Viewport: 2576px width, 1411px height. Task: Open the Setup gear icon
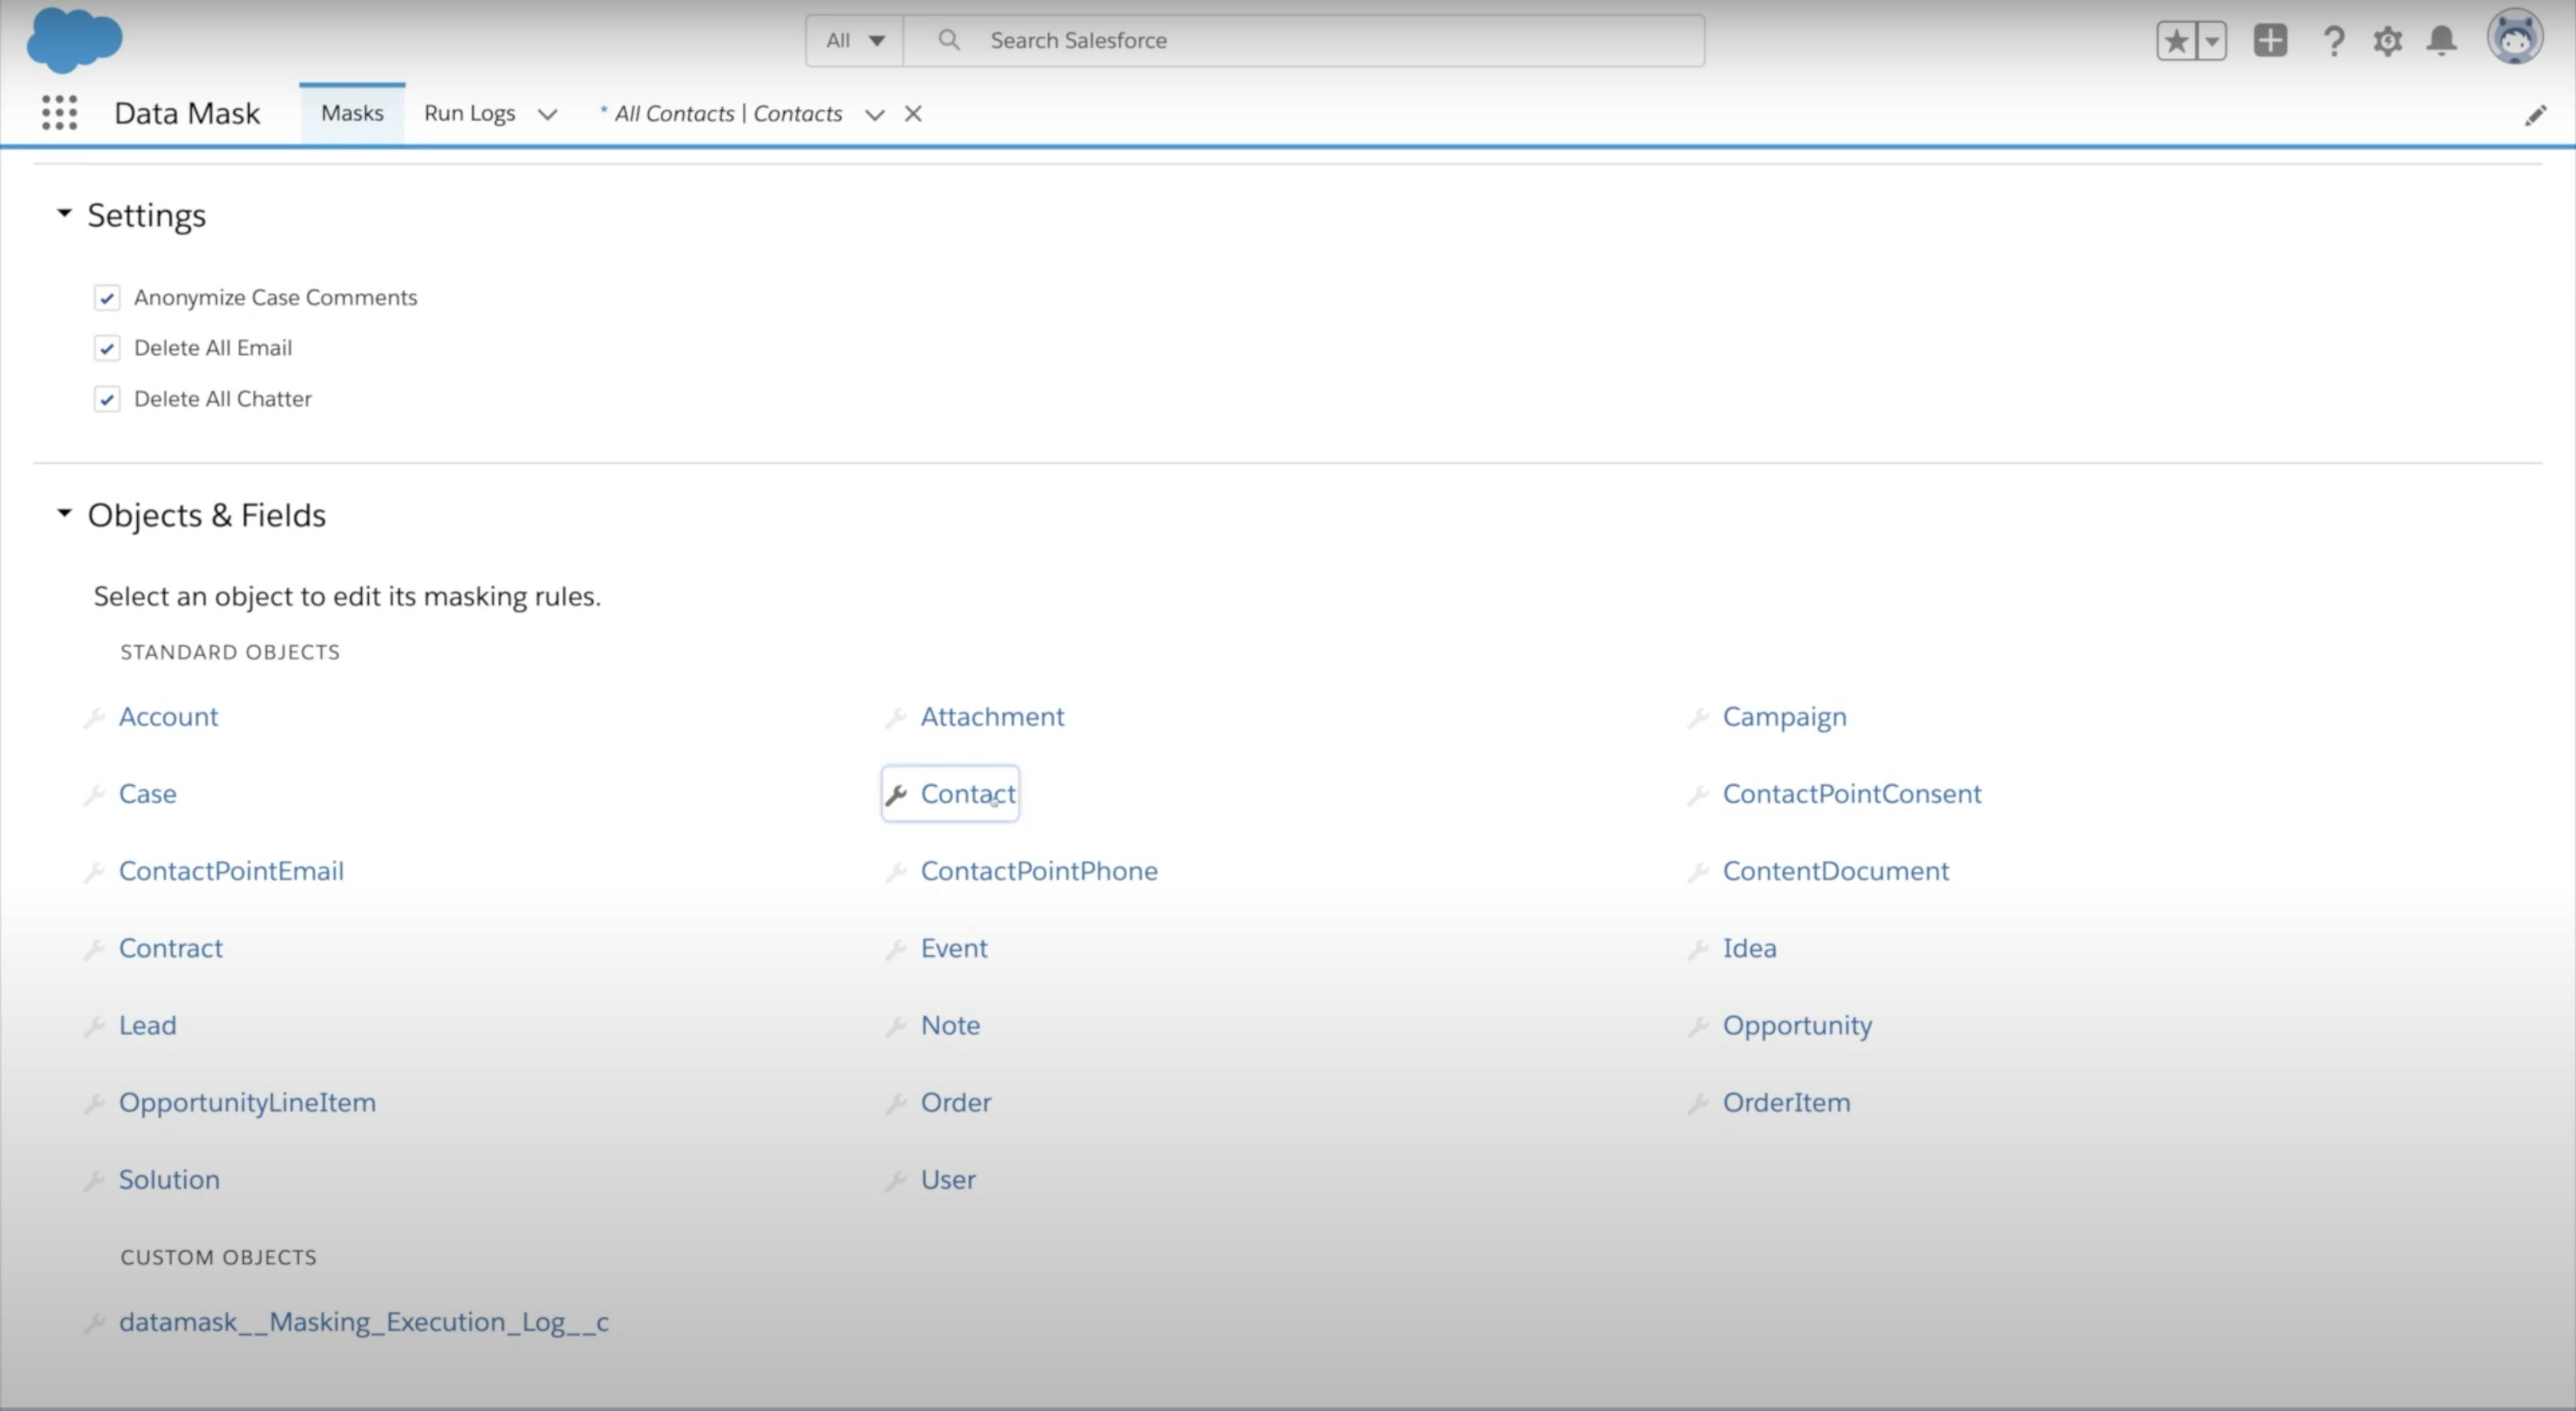2387,41
